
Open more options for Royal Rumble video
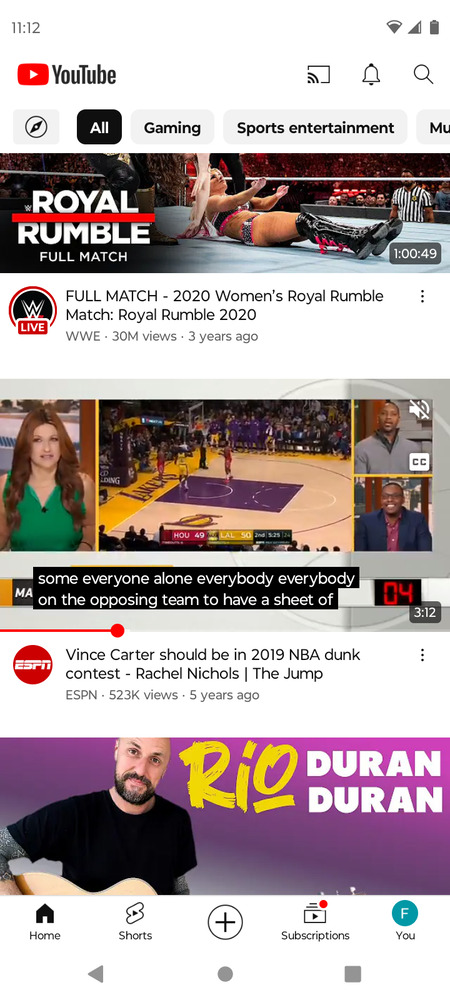[x=422, y=297]
